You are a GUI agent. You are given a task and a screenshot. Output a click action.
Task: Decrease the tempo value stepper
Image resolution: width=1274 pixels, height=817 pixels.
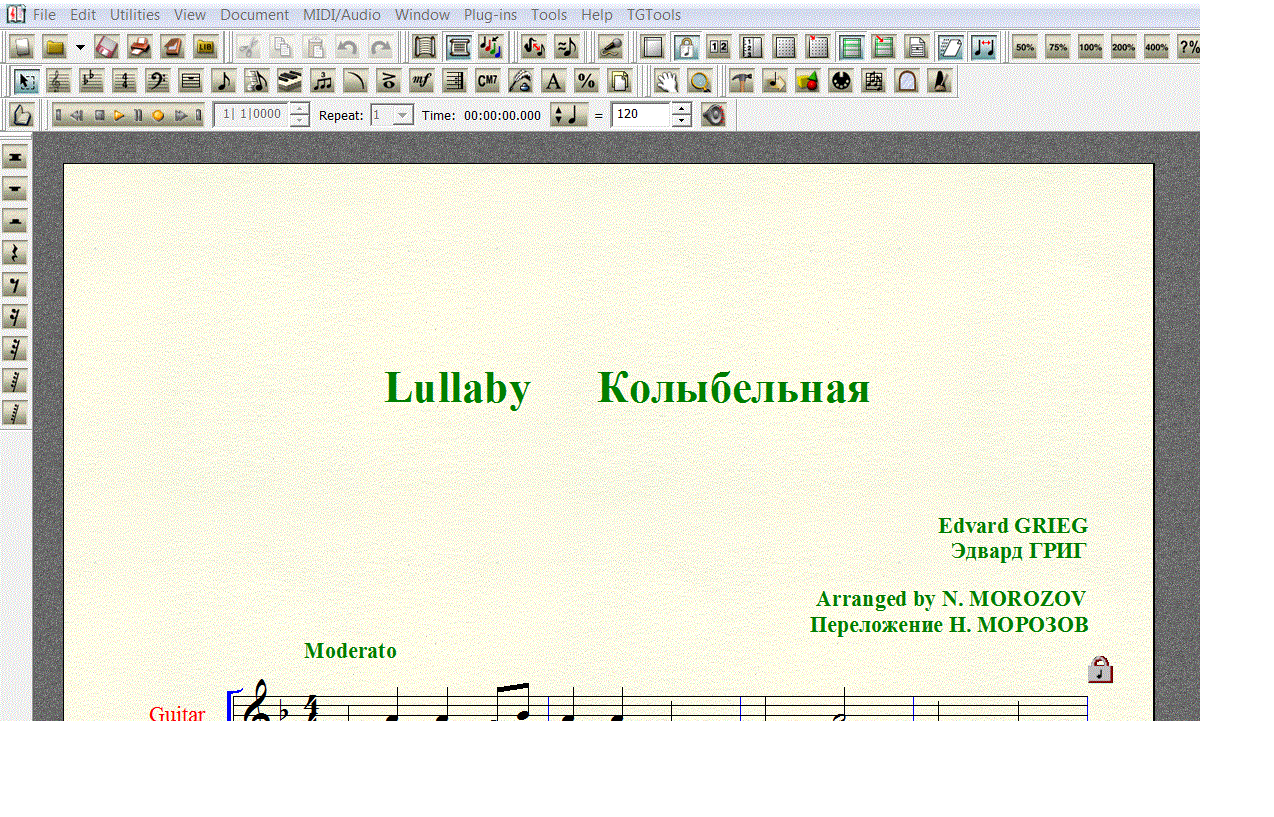(681, 121)
